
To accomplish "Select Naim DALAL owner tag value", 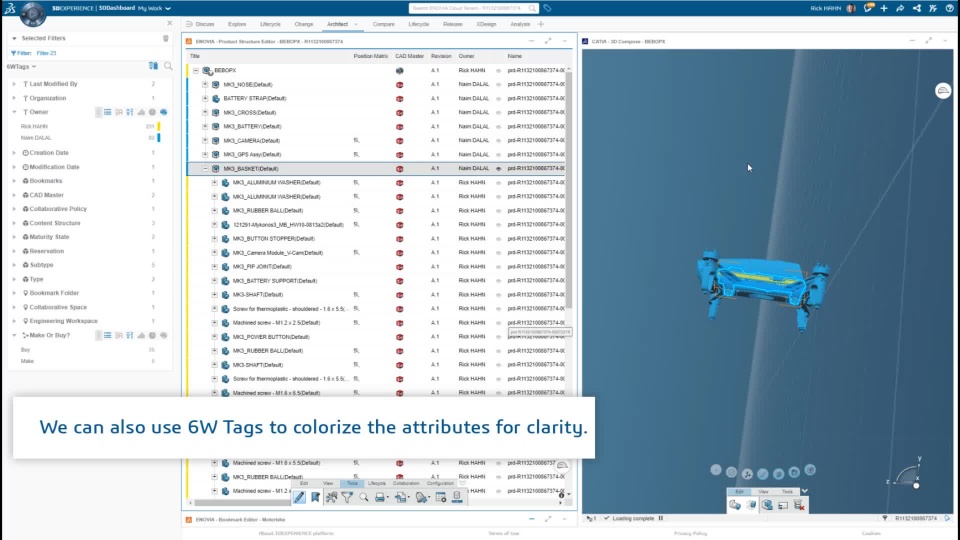I will [36, 138].
